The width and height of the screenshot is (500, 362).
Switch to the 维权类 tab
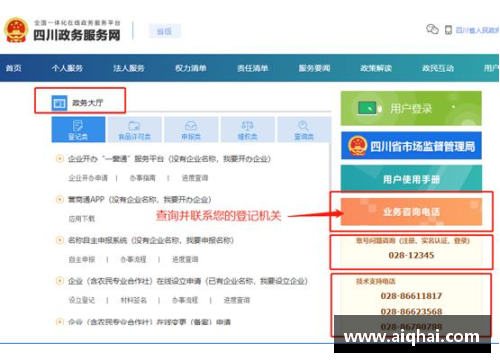click(x=248, y=130)
